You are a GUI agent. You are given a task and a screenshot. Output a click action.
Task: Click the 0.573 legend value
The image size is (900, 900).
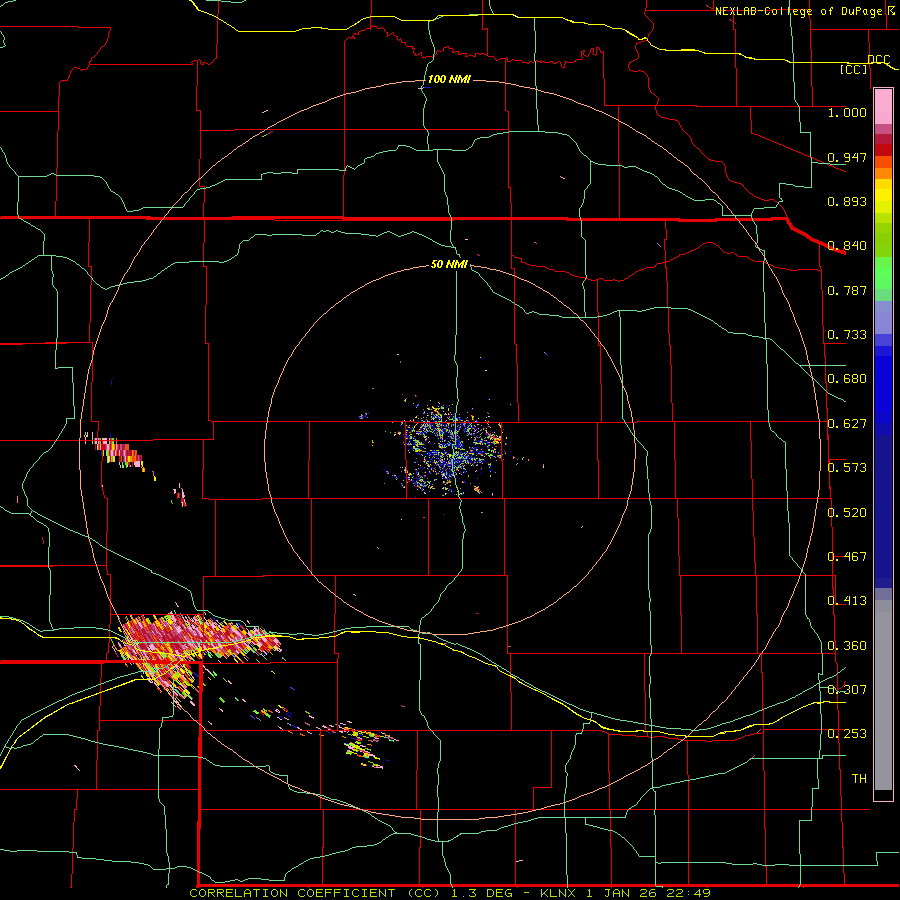(x=847, y=468)
